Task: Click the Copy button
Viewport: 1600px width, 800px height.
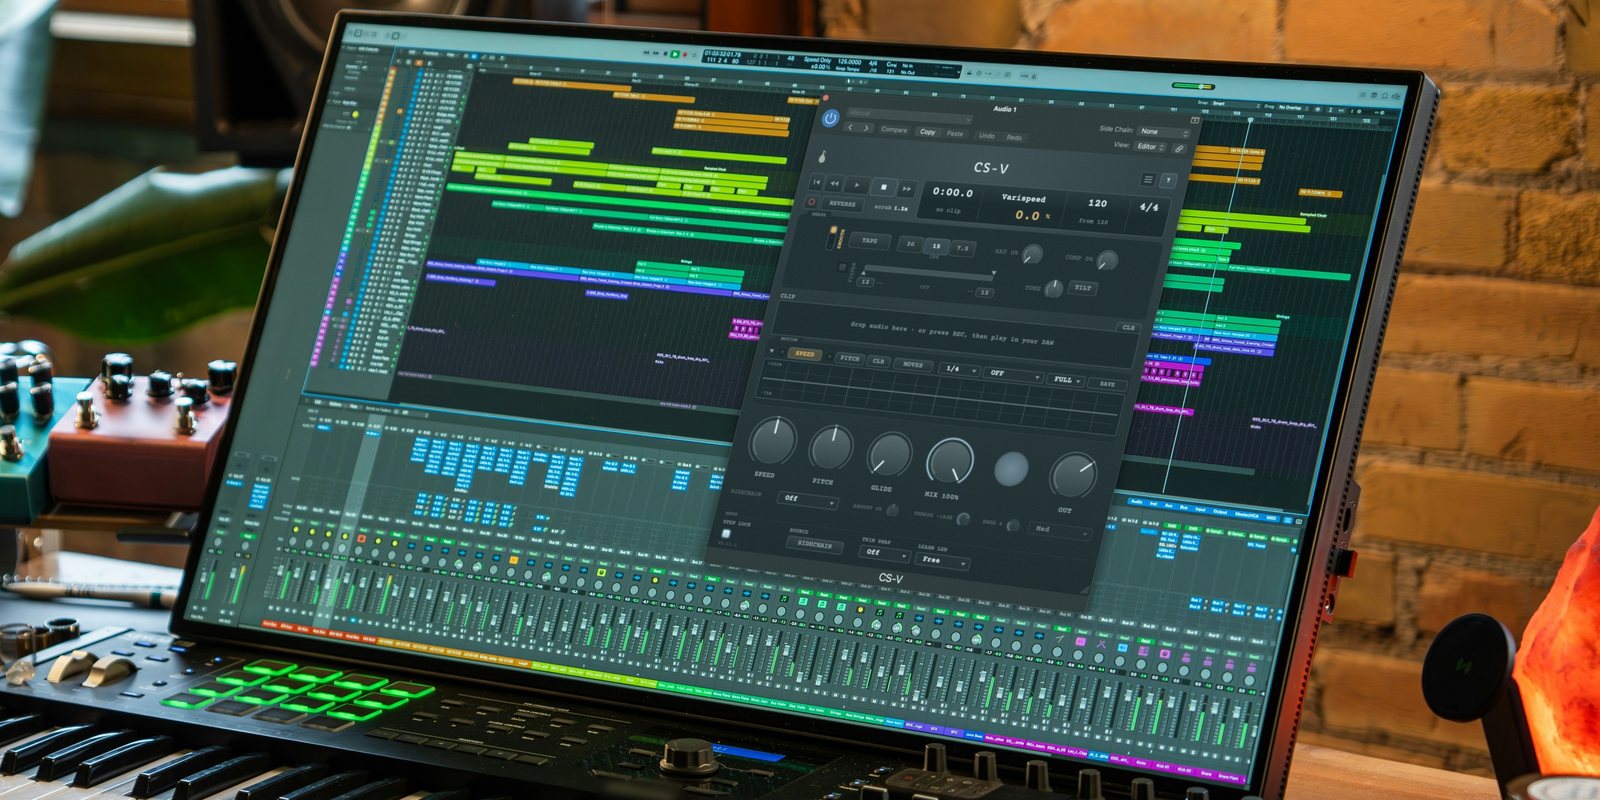Action: [928, 132]
